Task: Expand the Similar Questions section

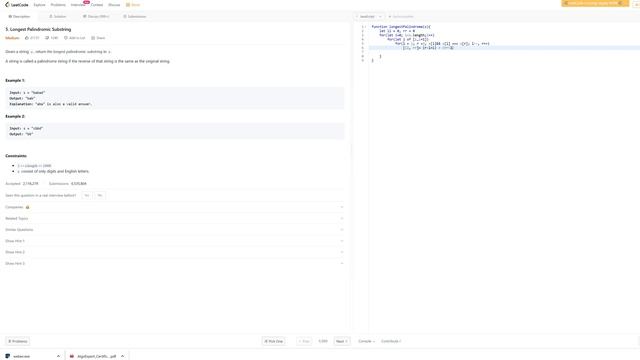Action: click(x=174, y=230)
